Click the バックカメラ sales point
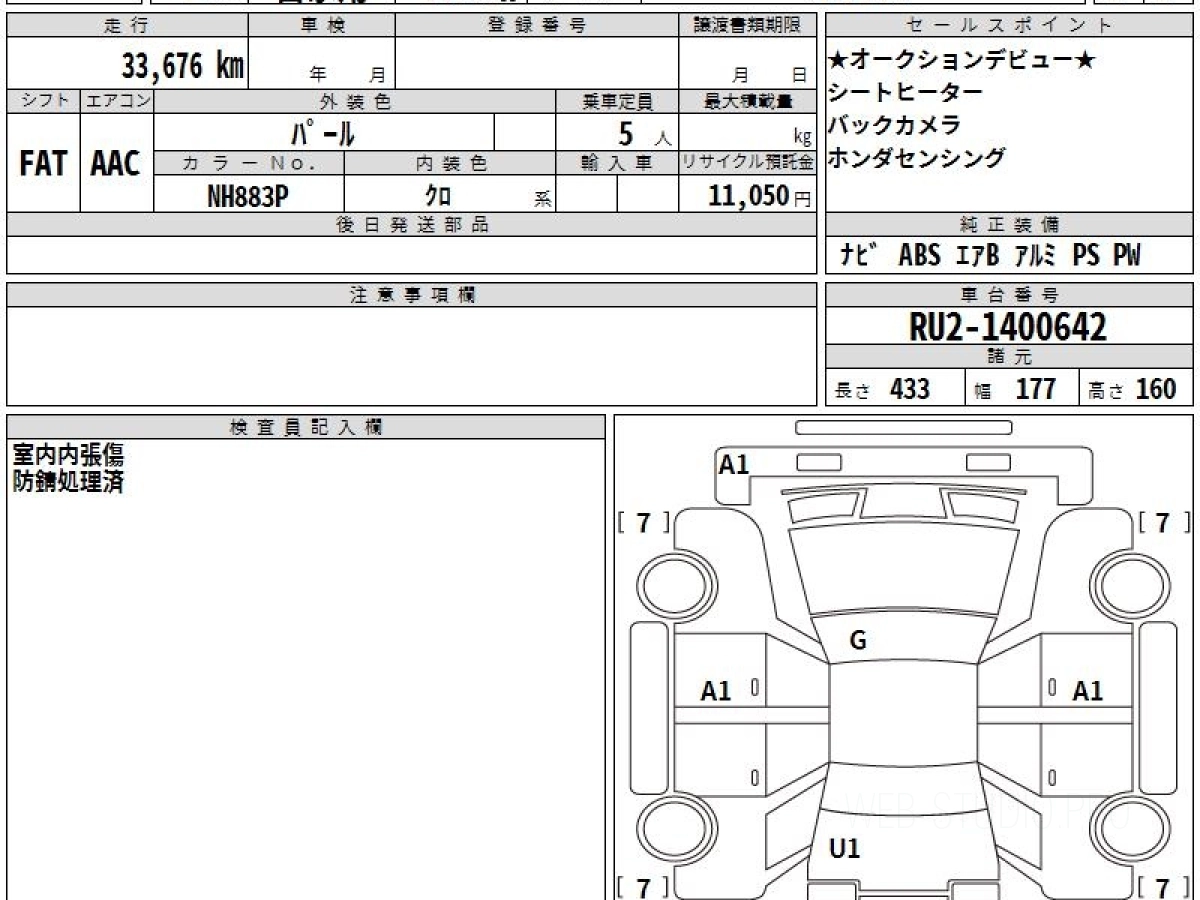Viewport: 1200px width, 900px height. [894, 125]
